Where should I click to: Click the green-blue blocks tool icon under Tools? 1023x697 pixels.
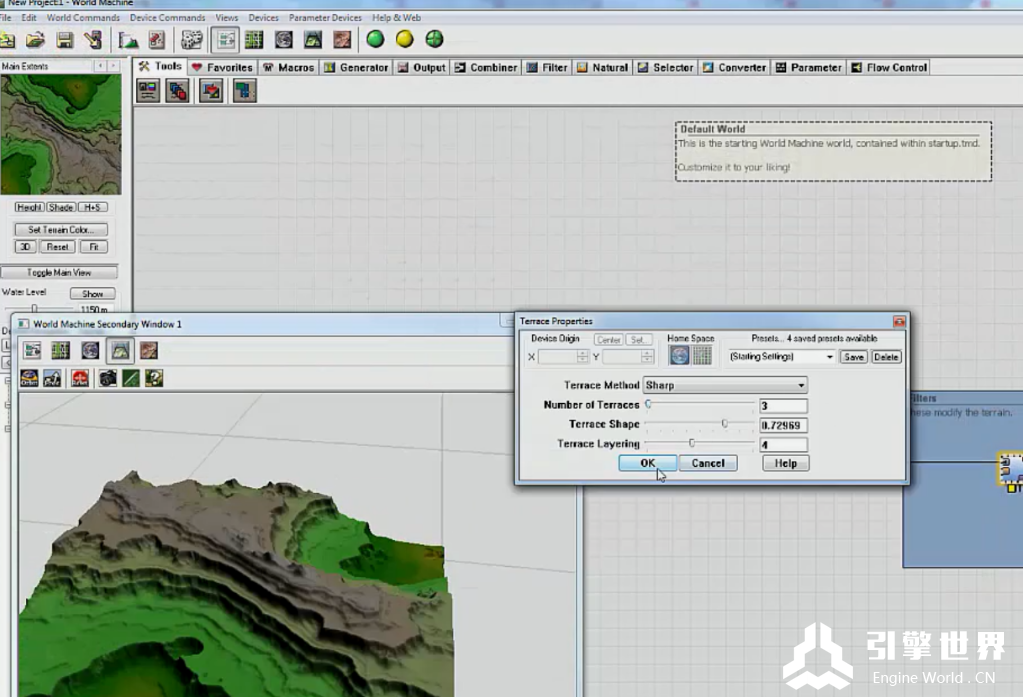(x=245, y=91)
